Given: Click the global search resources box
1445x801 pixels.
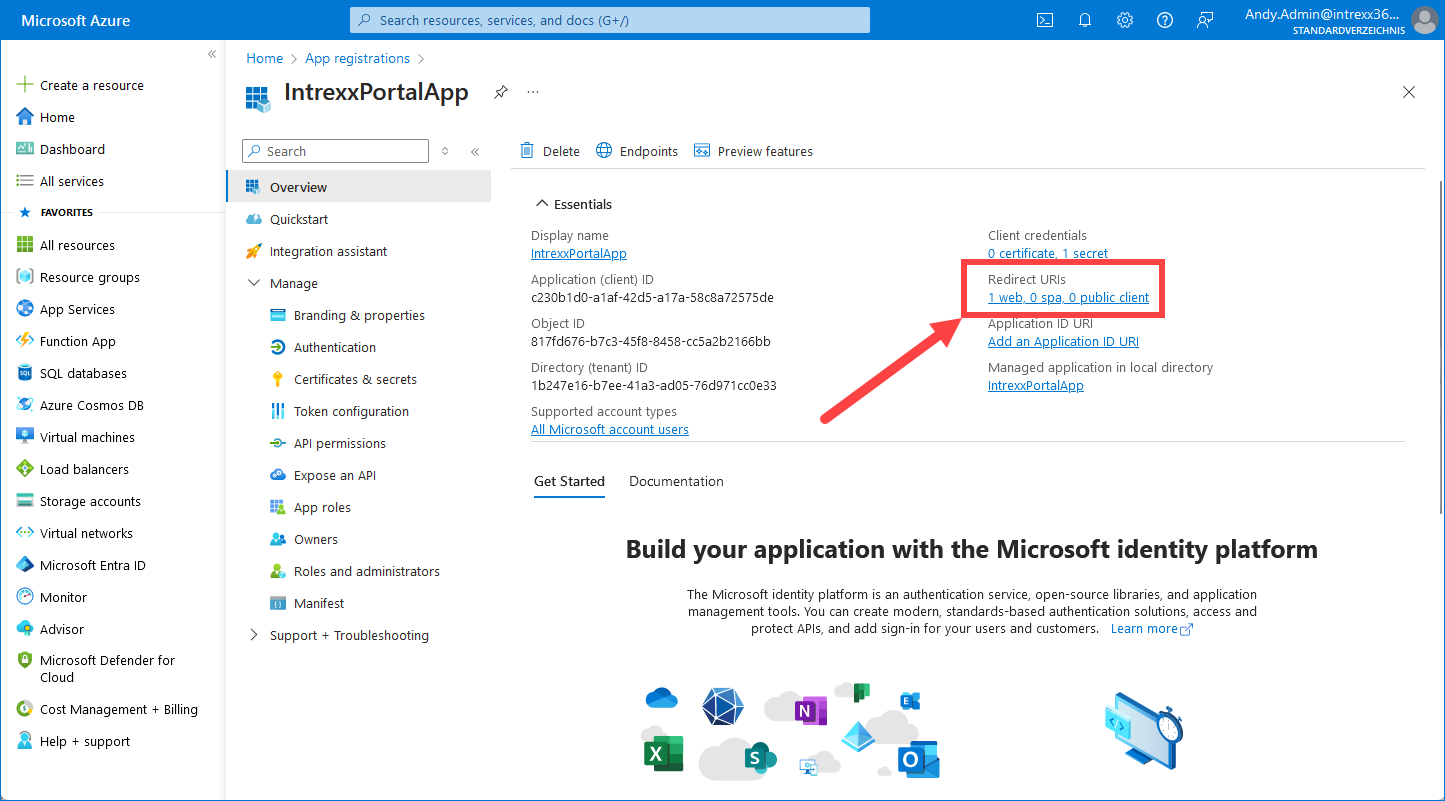Looking at the screenshot, I should point(610,20).
